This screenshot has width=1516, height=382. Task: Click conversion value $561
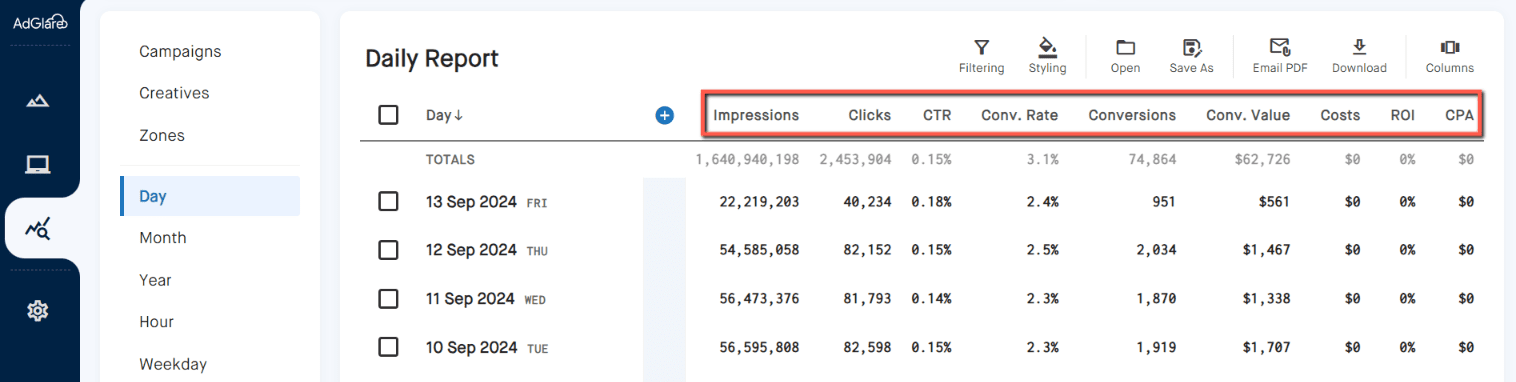click(x=1274, y=202)
